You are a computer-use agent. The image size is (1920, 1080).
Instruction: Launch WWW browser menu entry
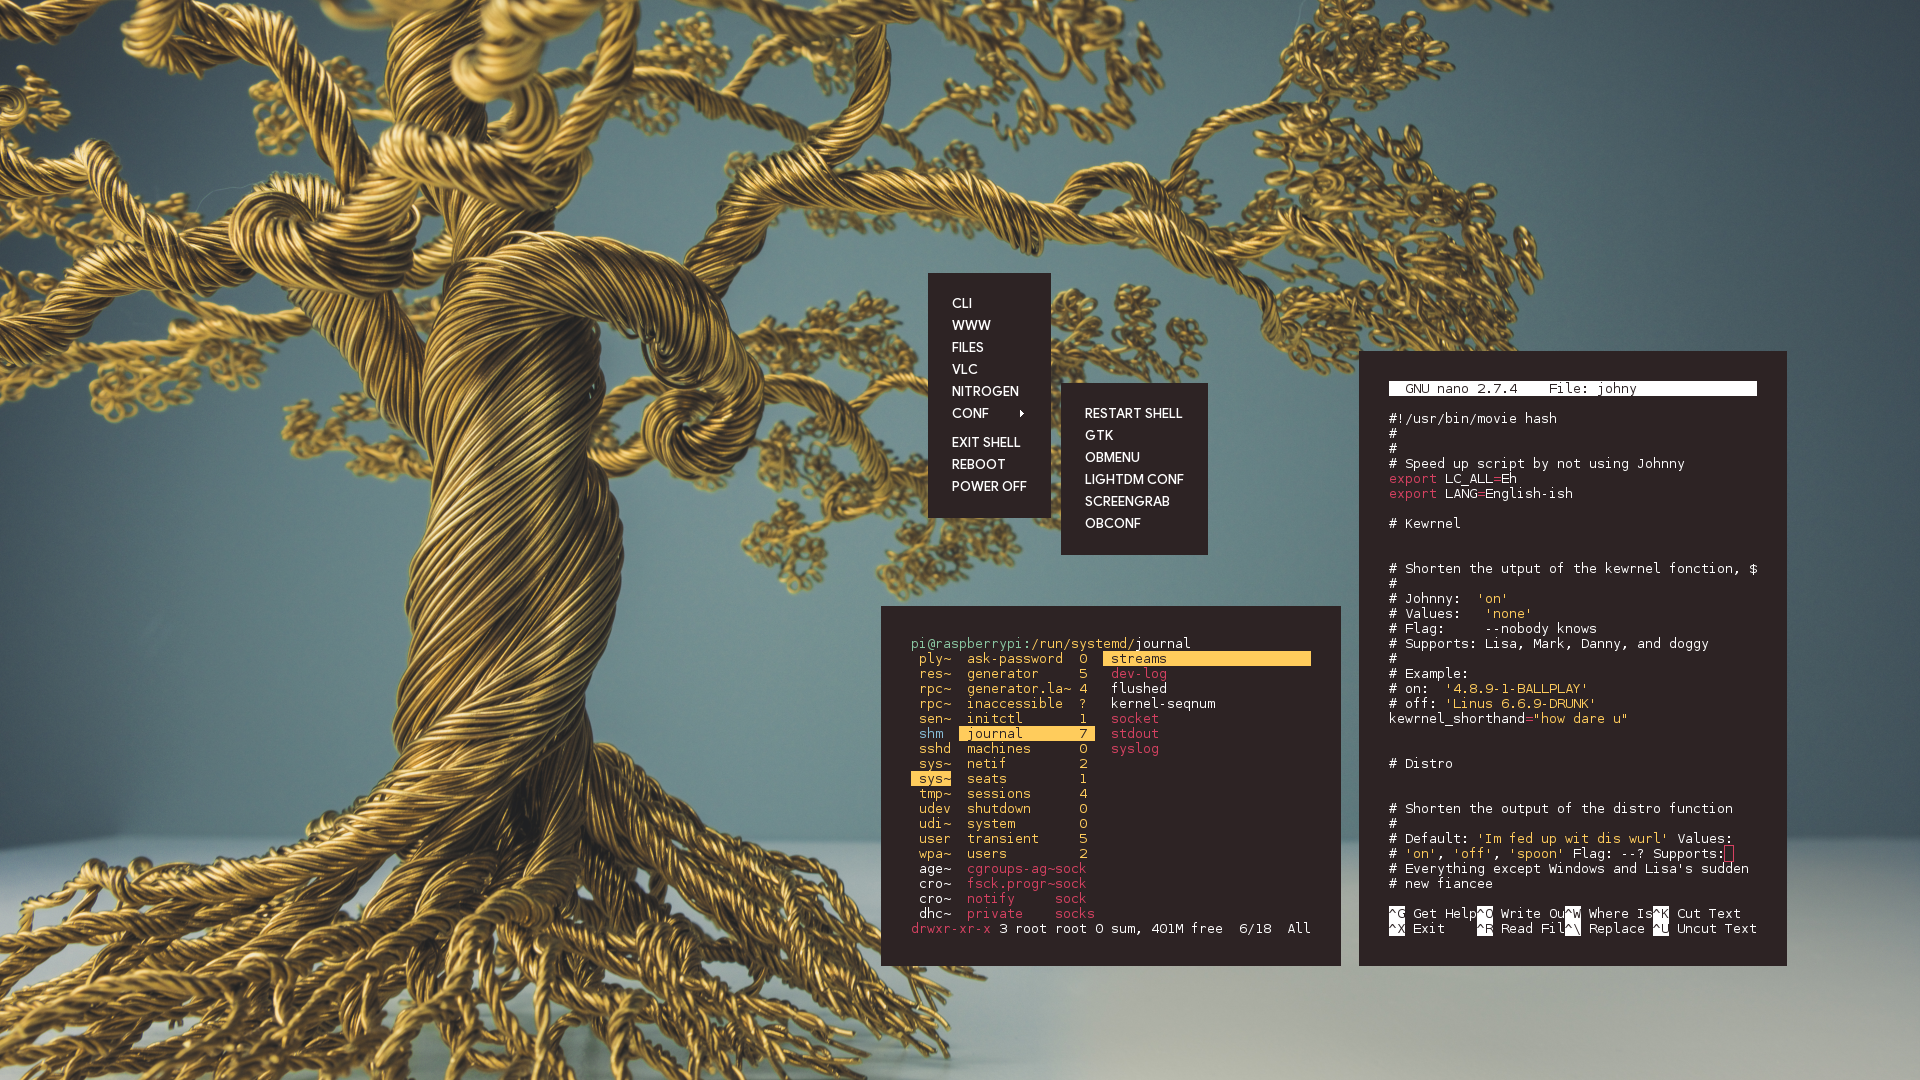coord(970,325)
